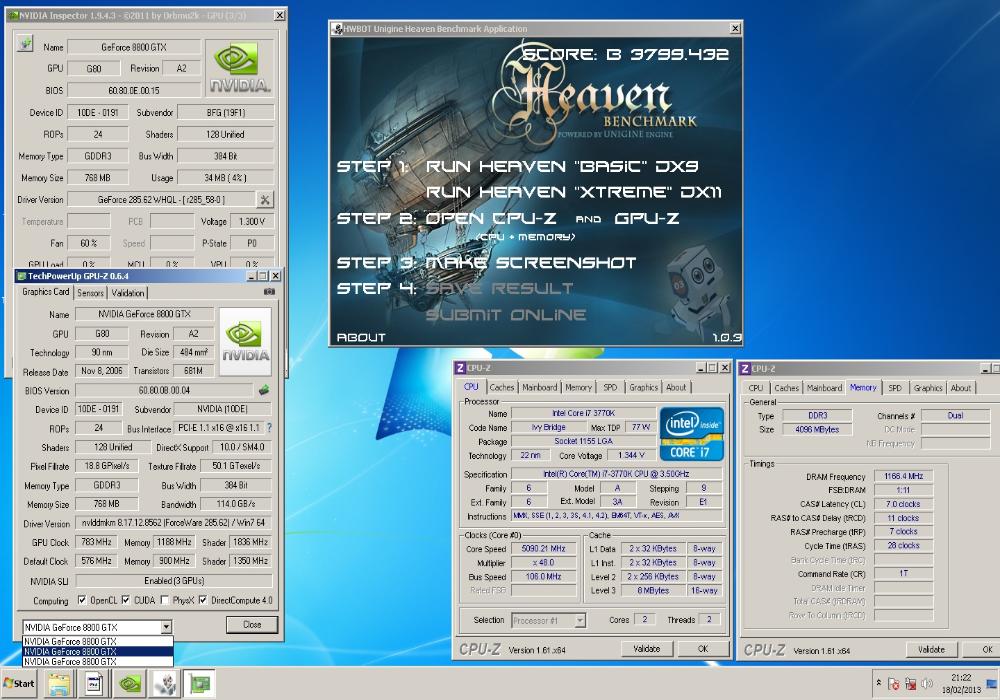Click the Bus Interface question mark in GPU-Z
The height and width of the screenshot is (700, 1000).
269,428
